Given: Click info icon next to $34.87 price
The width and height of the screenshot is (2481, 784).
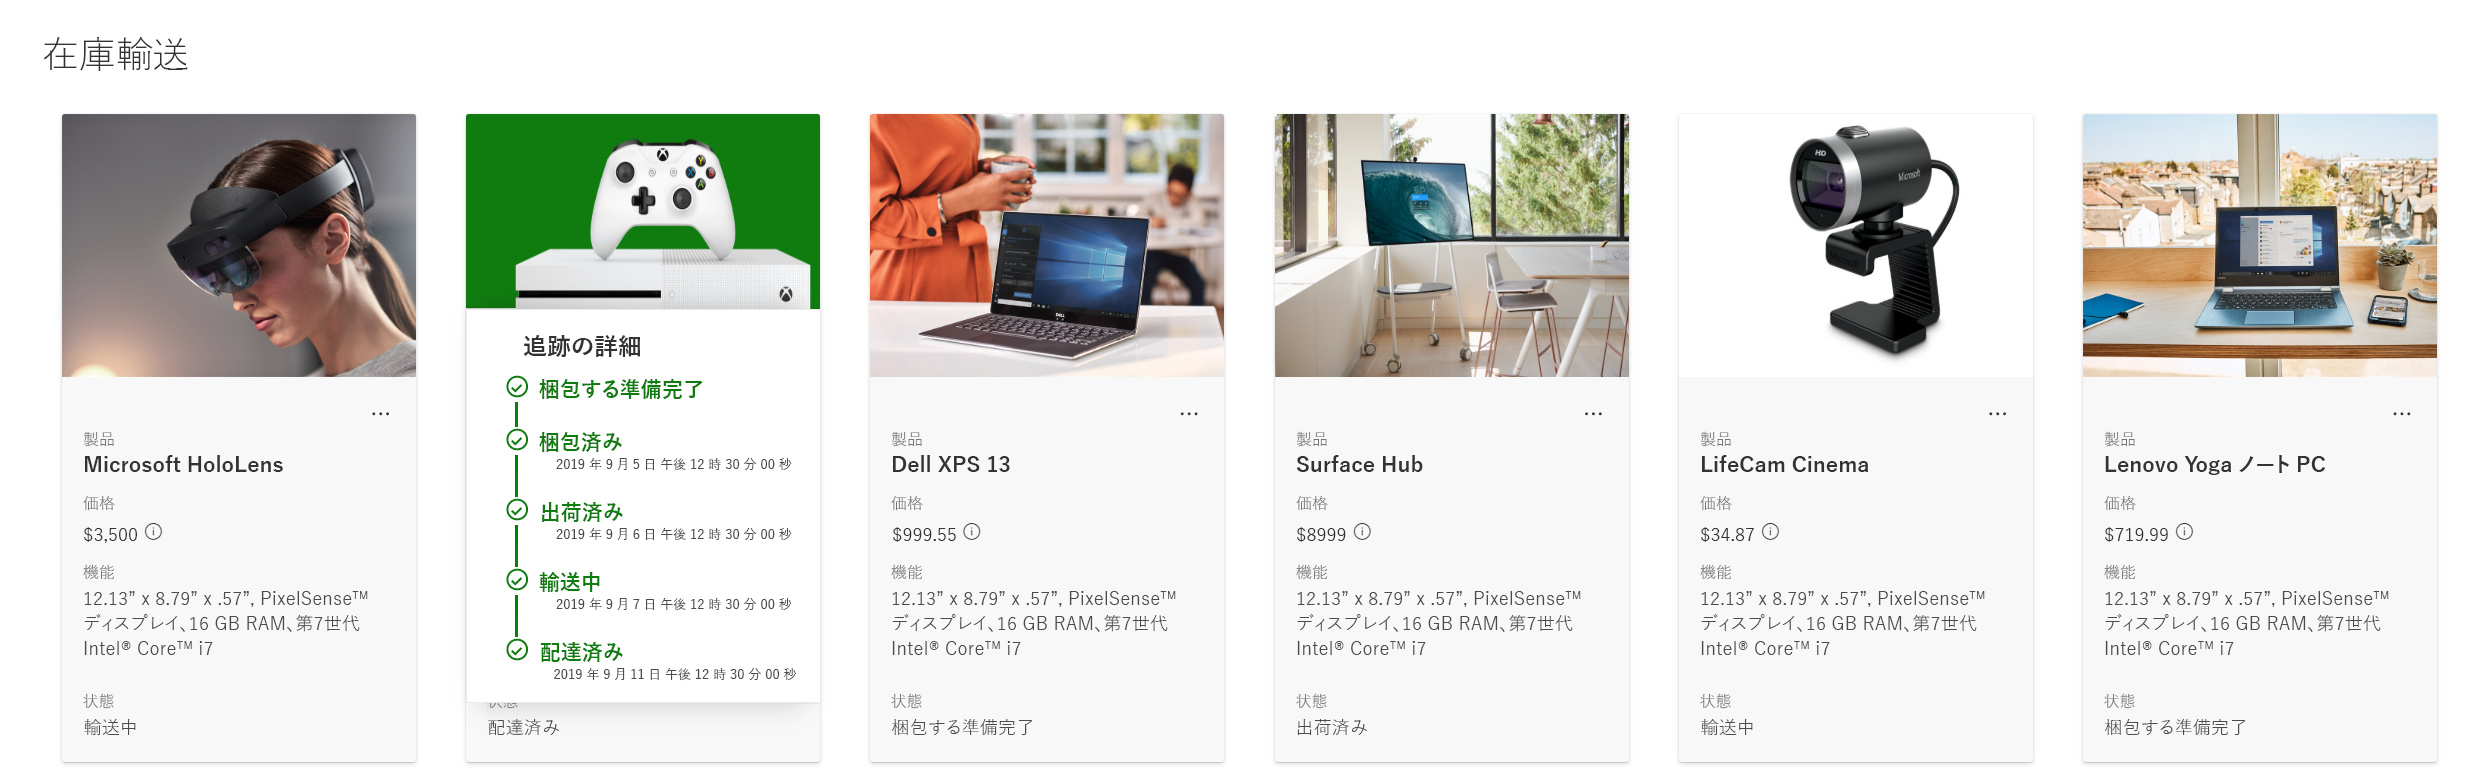Looking at the screenshot, I should pyautogui.click(x=1770, y=532).
